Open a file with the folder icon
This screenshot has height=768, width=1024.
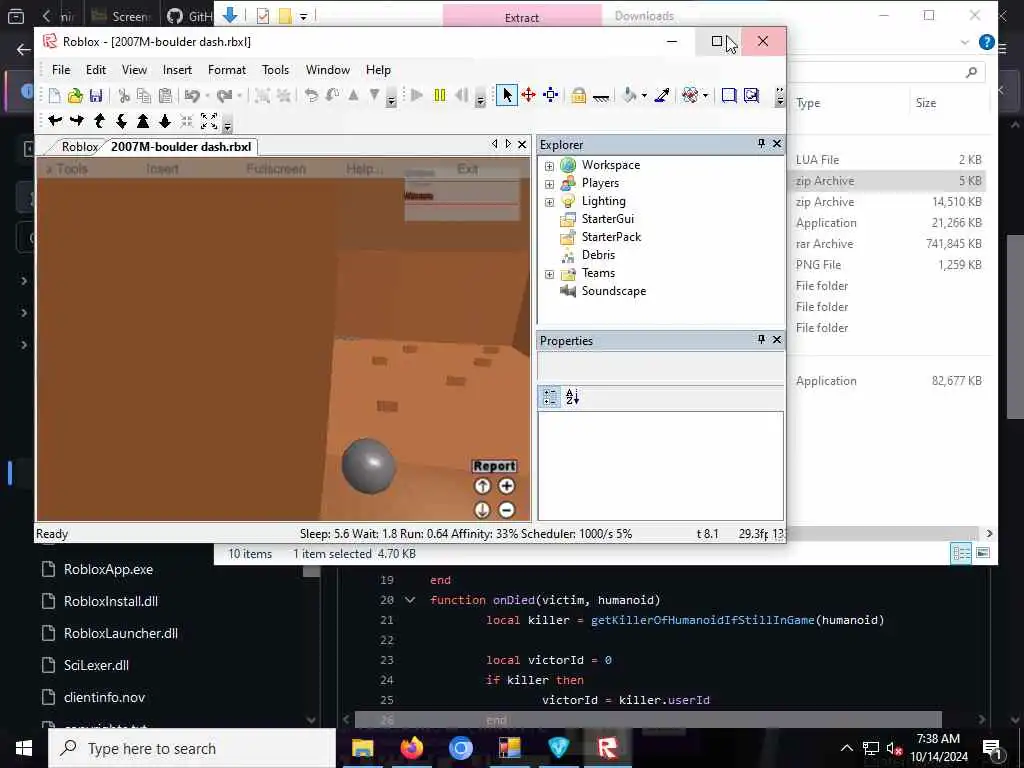coord(75,96)
